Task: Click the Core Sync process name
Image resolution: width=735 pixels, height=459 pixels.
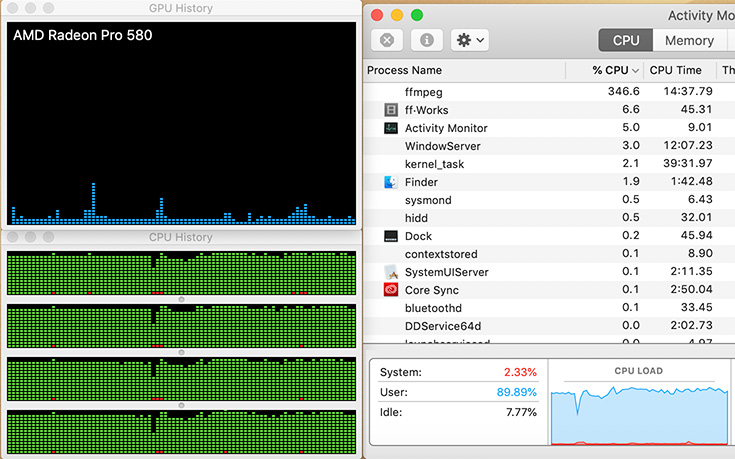Action: click(432, 290)
